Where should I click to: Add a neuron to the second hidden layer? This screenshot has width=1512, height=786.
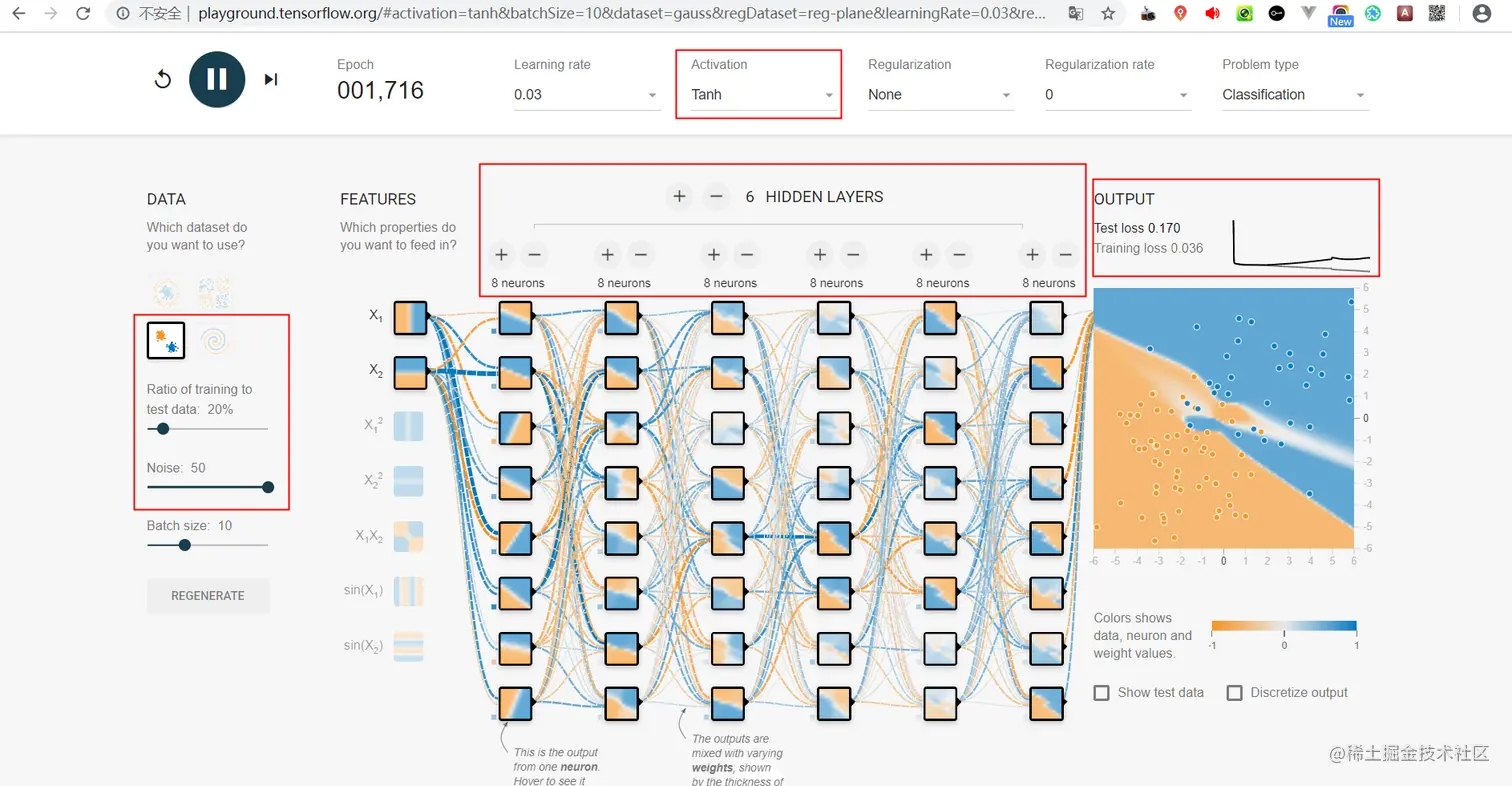[607, 255]
